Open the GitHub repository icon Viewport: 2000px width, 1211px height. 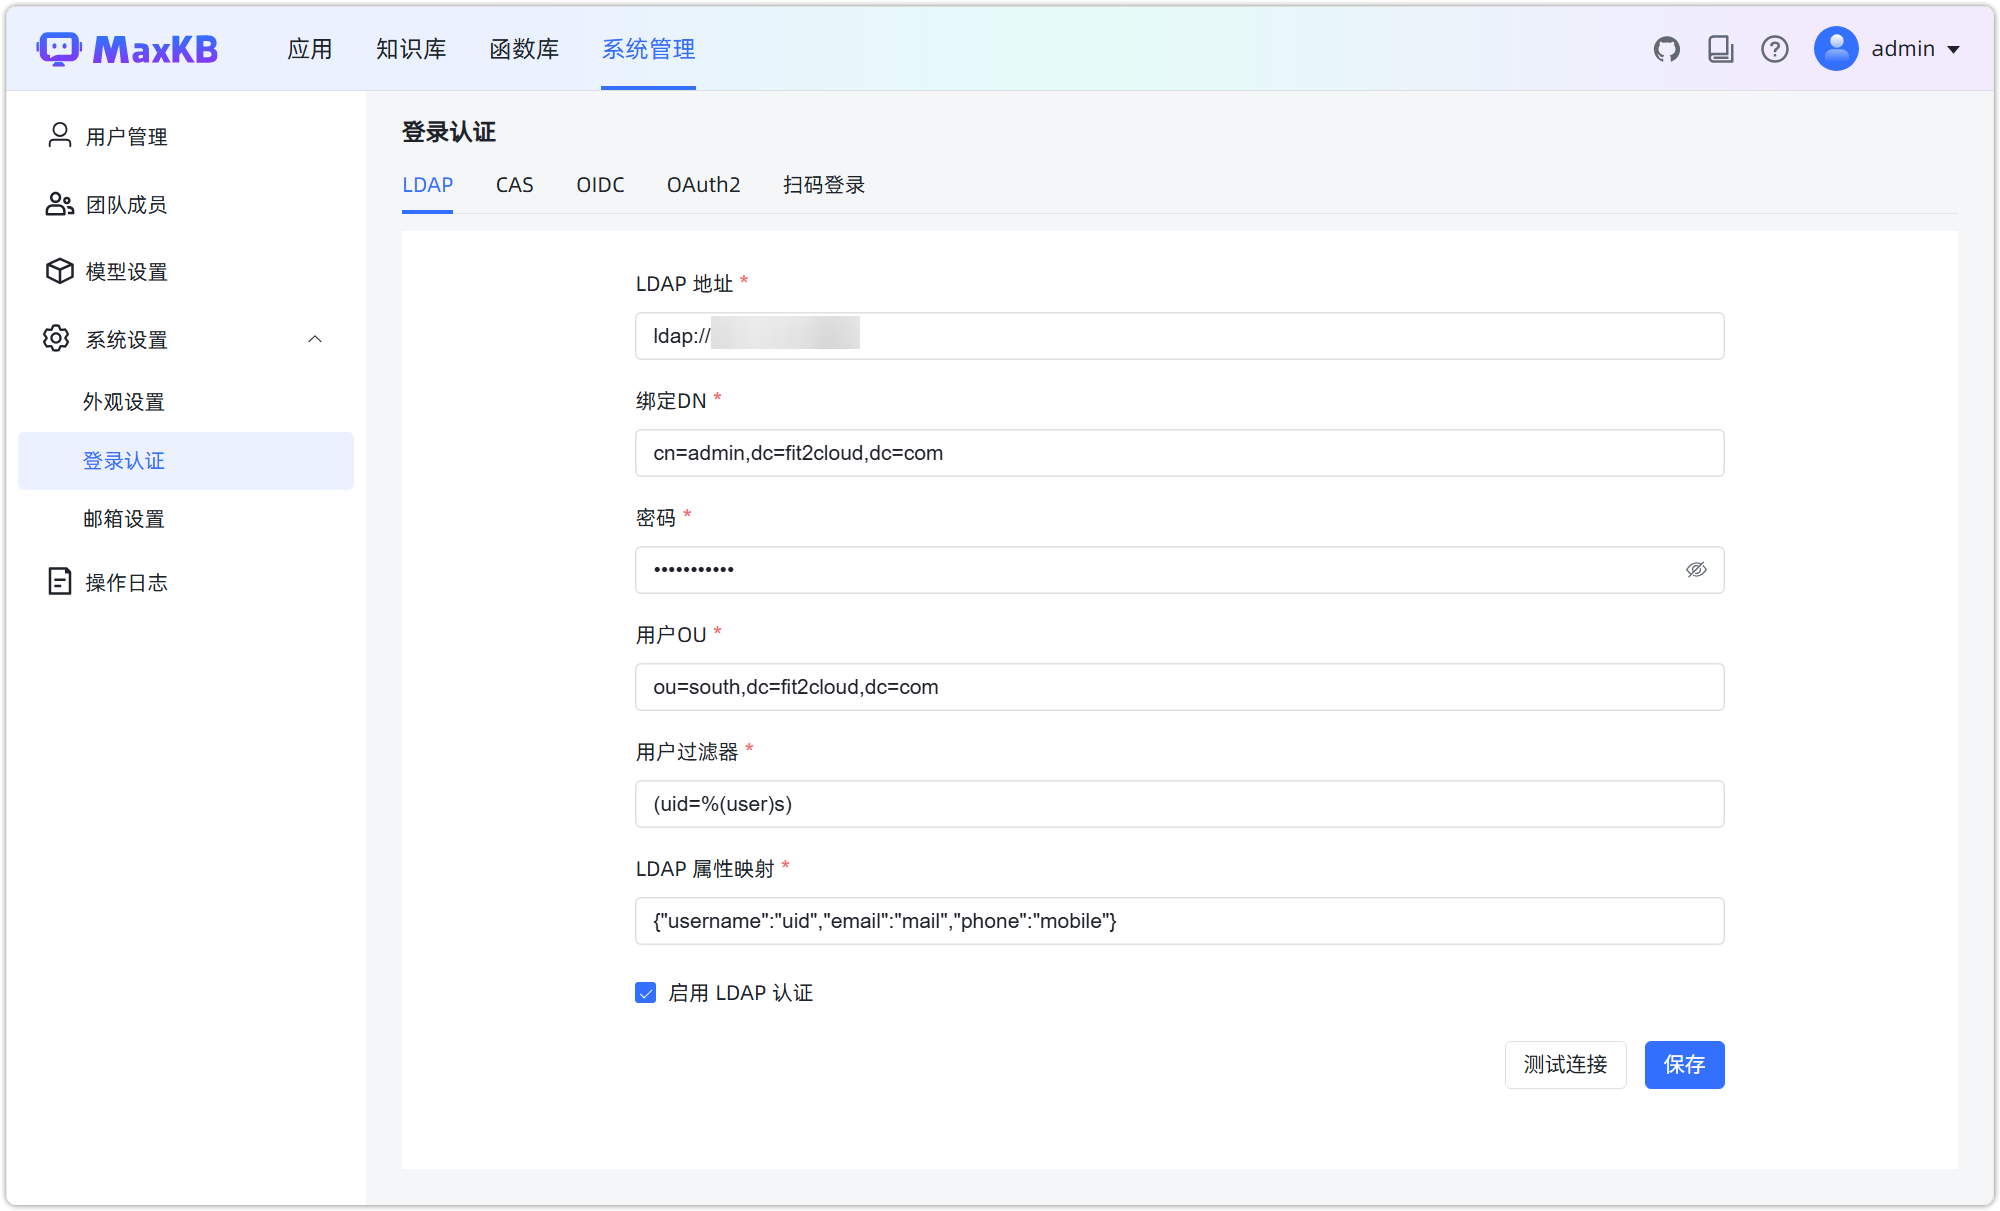point(1666,48)
